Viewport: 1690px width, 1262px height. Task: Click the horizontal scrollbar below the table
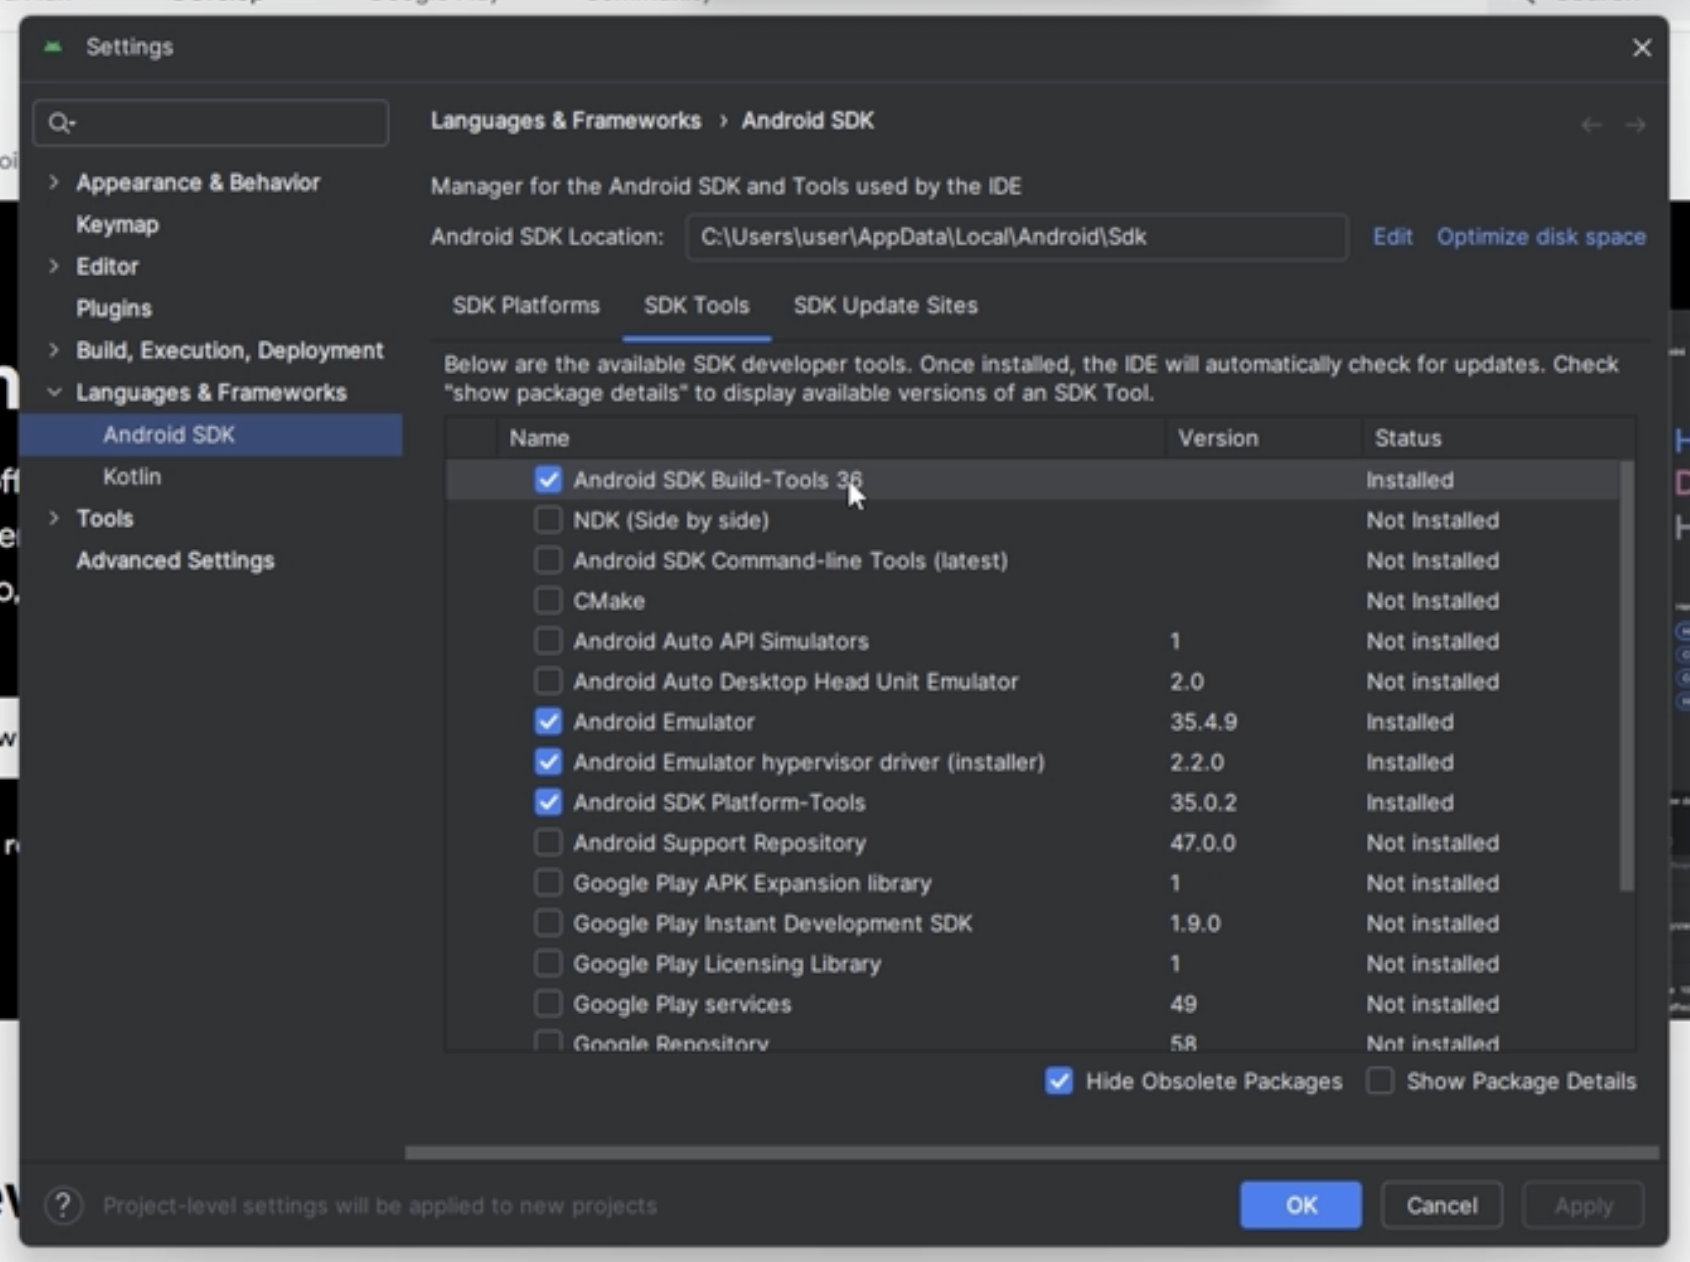(1031, 1153)
